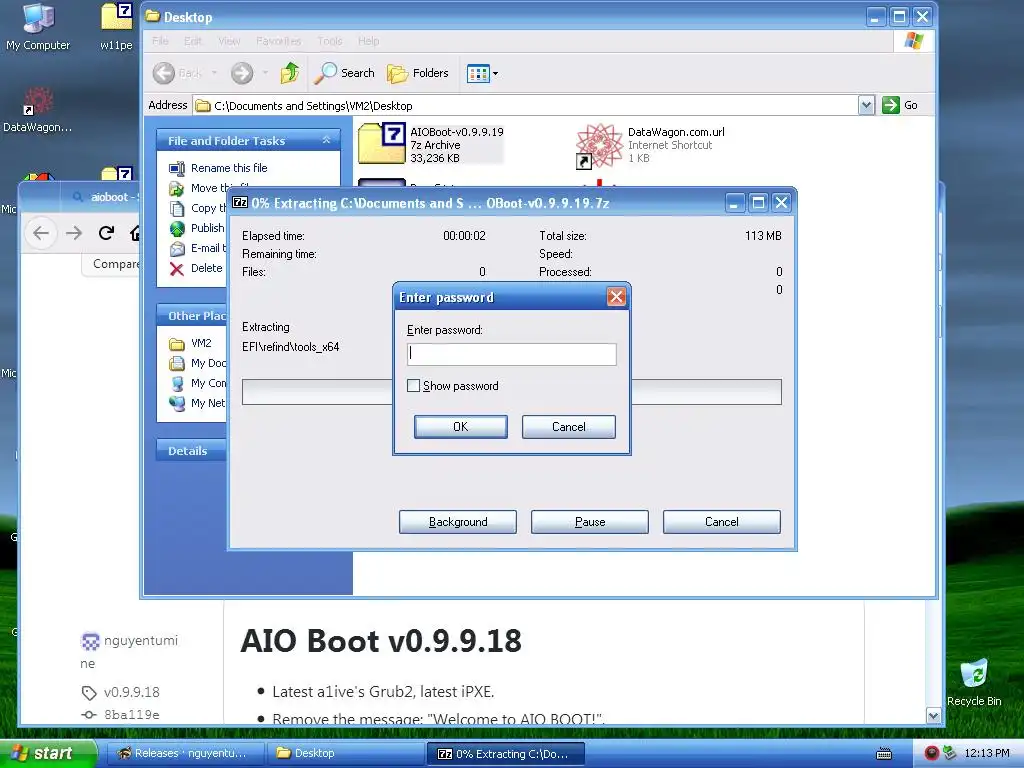Image resolution: width=1024 pixels, height=768 pixels.
Task: Open the Favorites menu
Action: click(x=279, y=41)
